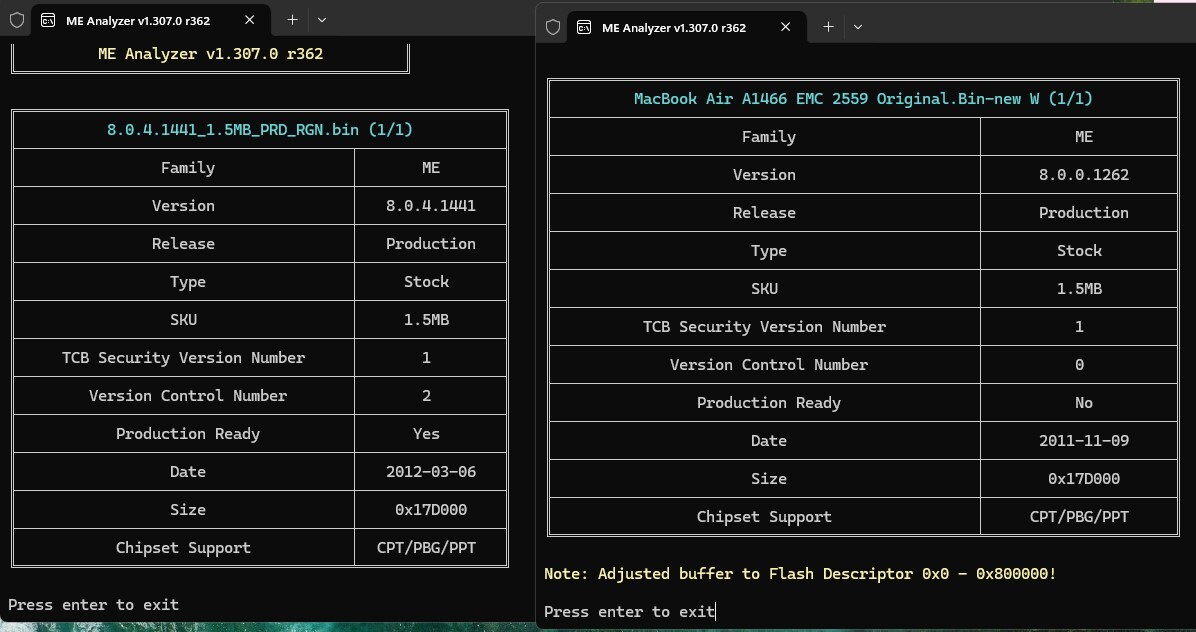Screen dimensions: 1196x632
Task: Click the version value 8.0.0.1262 in the table
Action: [x=1084, y=175]
